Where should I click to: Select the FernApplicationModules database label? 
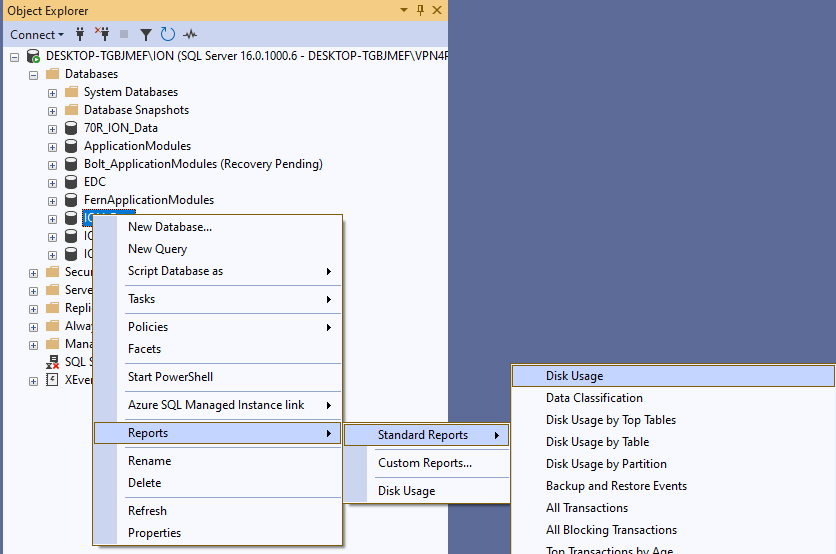149,200
